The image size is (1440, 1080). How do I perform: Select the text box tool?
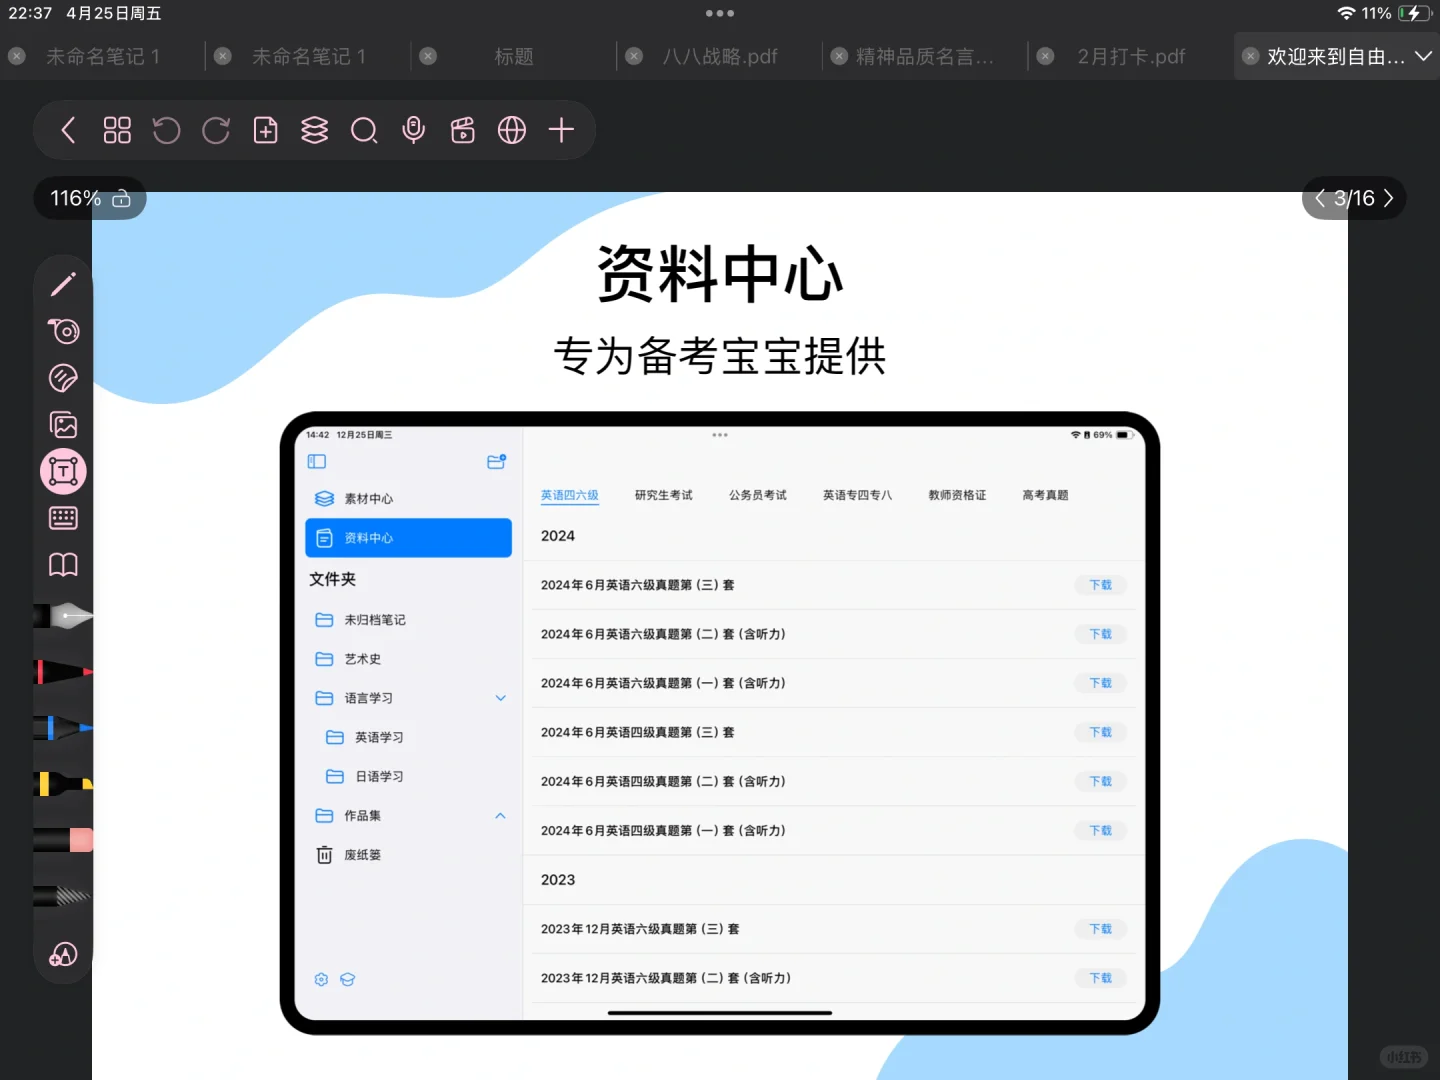(x=63, y=471)
